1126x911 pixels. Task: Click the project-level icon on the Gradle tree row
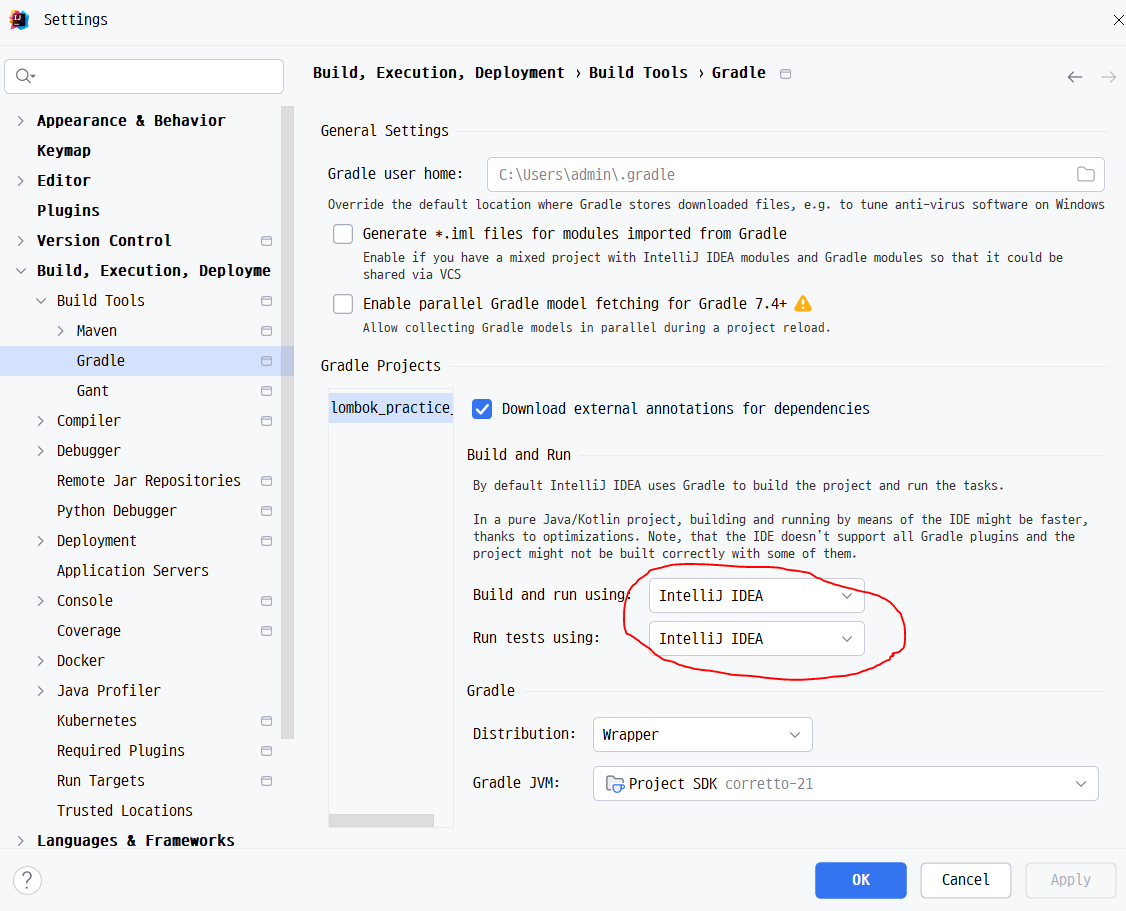[x=266, y=361]
